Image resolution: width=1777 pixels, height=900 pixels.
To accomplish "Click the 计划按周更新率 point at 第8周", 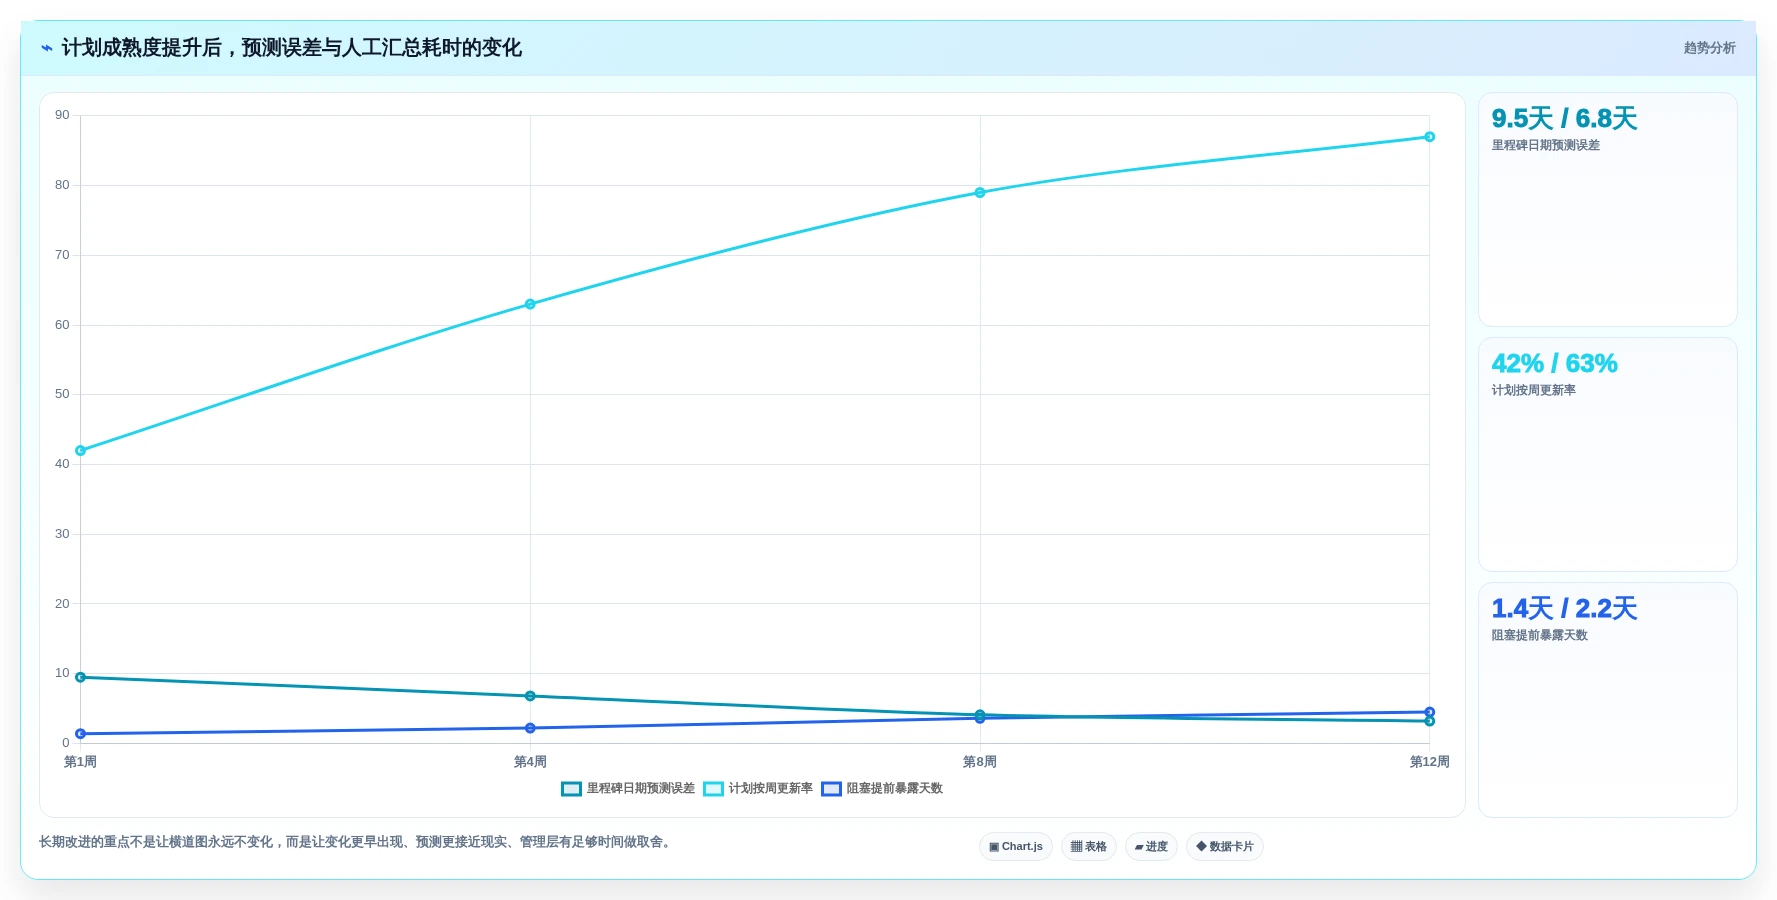I will coord(980,193).
